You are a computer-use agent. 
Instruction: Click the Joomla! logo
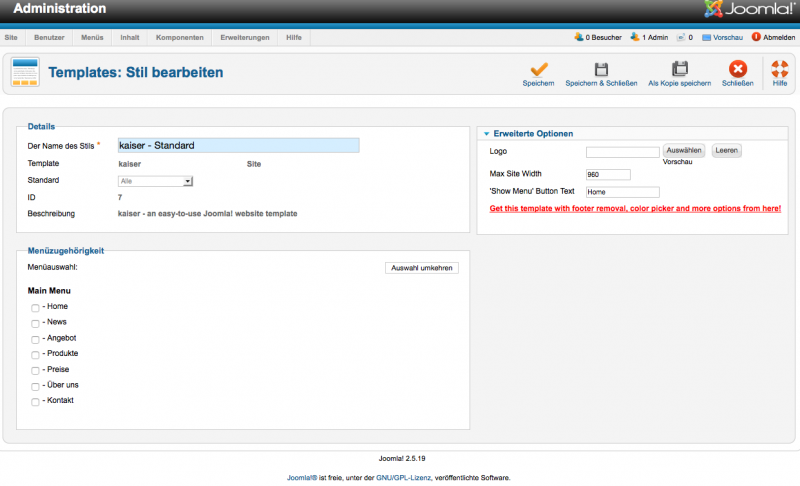coord(749,9)
